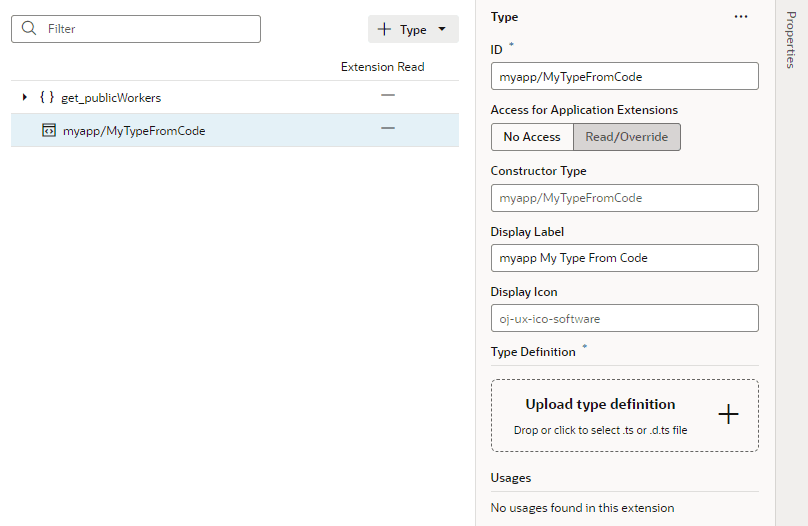Click the Display Icon field
The height and width of the screenshot is (526, 808).
click(625, 318)
